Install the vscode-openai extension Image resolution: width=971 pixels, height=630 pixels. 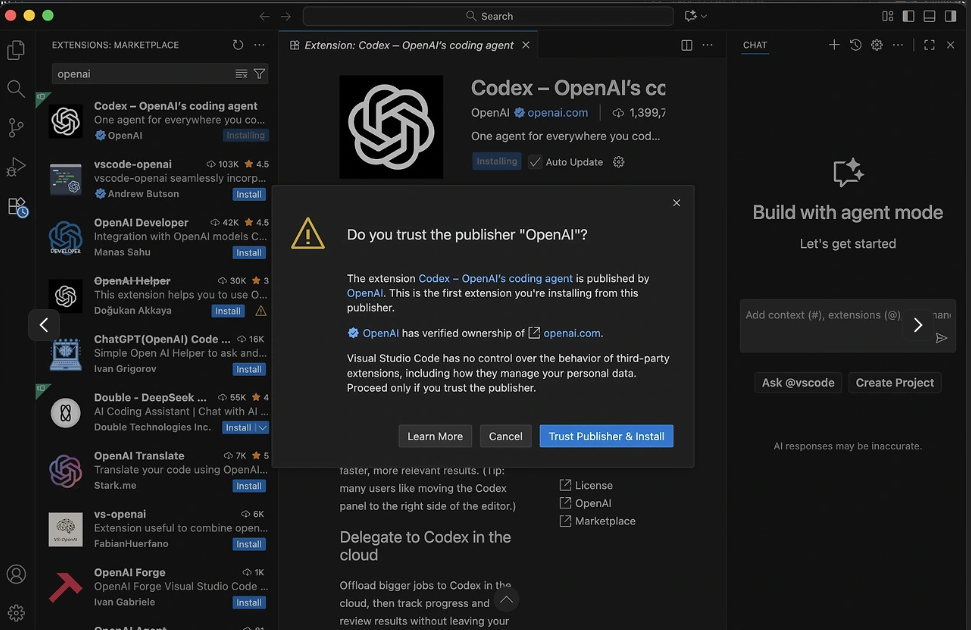click(x=249, y=195)
